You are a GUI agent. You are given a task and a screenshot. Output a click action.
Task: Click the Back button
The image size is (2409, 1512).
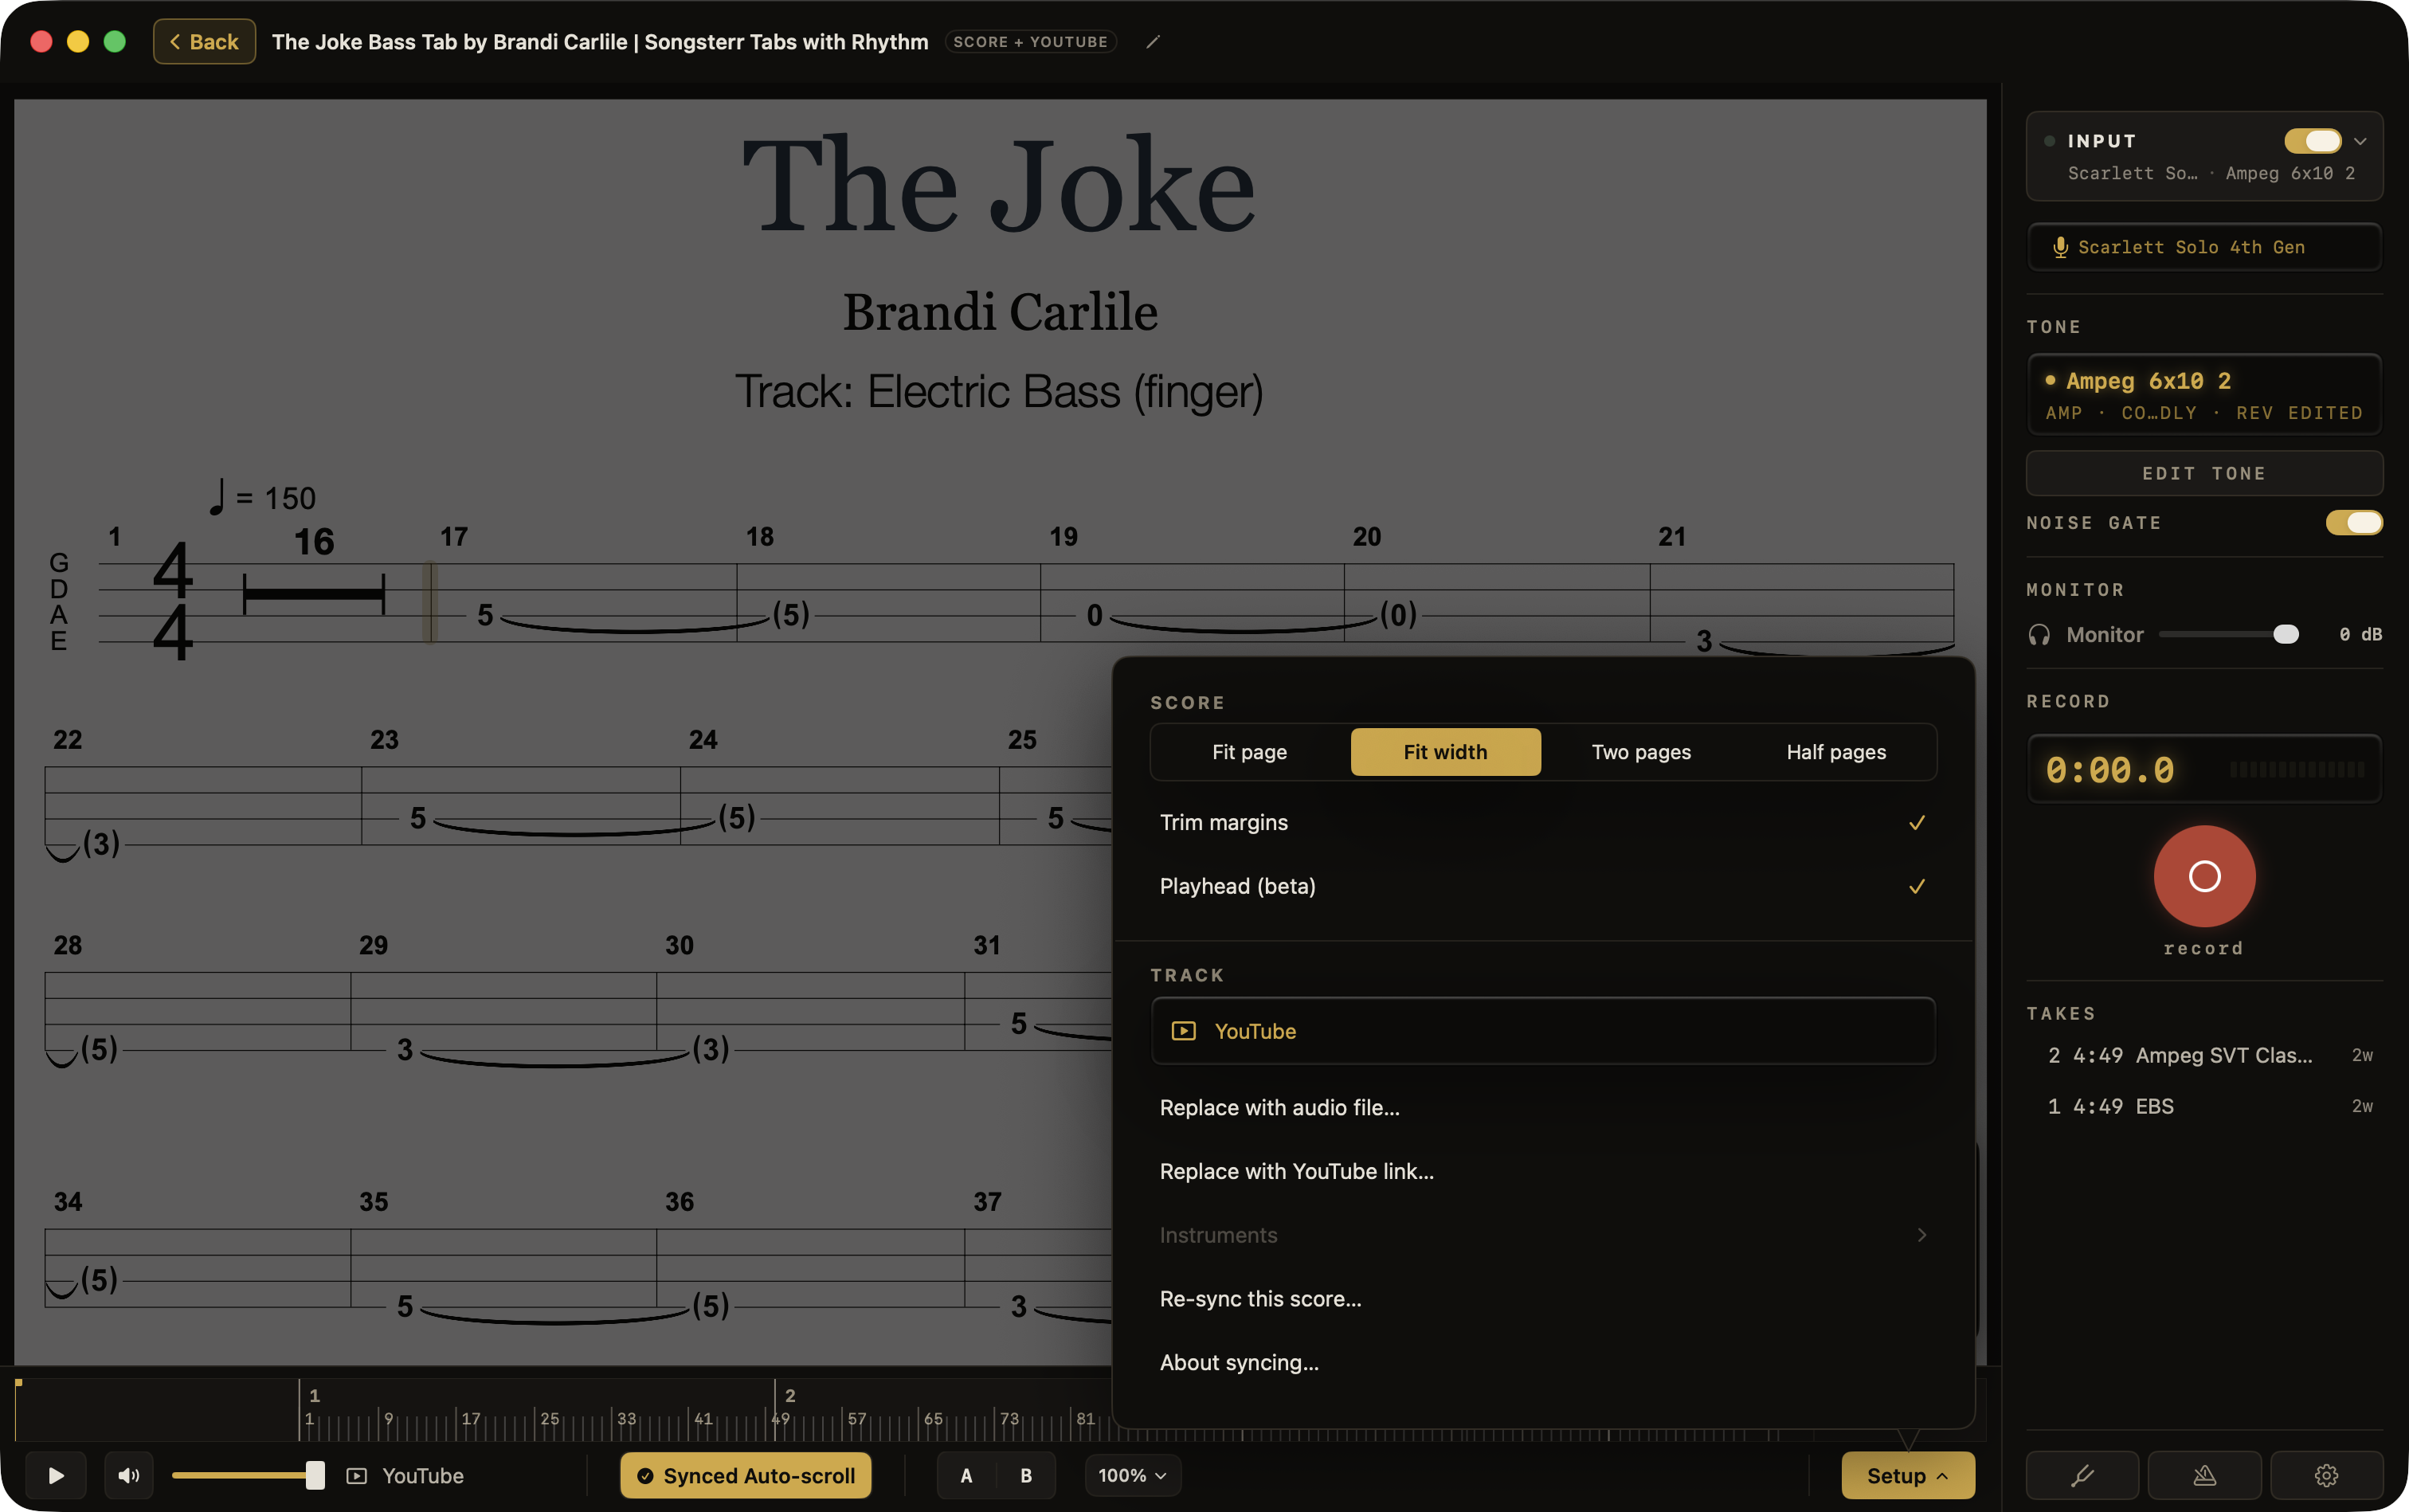[x=204, y=42]
